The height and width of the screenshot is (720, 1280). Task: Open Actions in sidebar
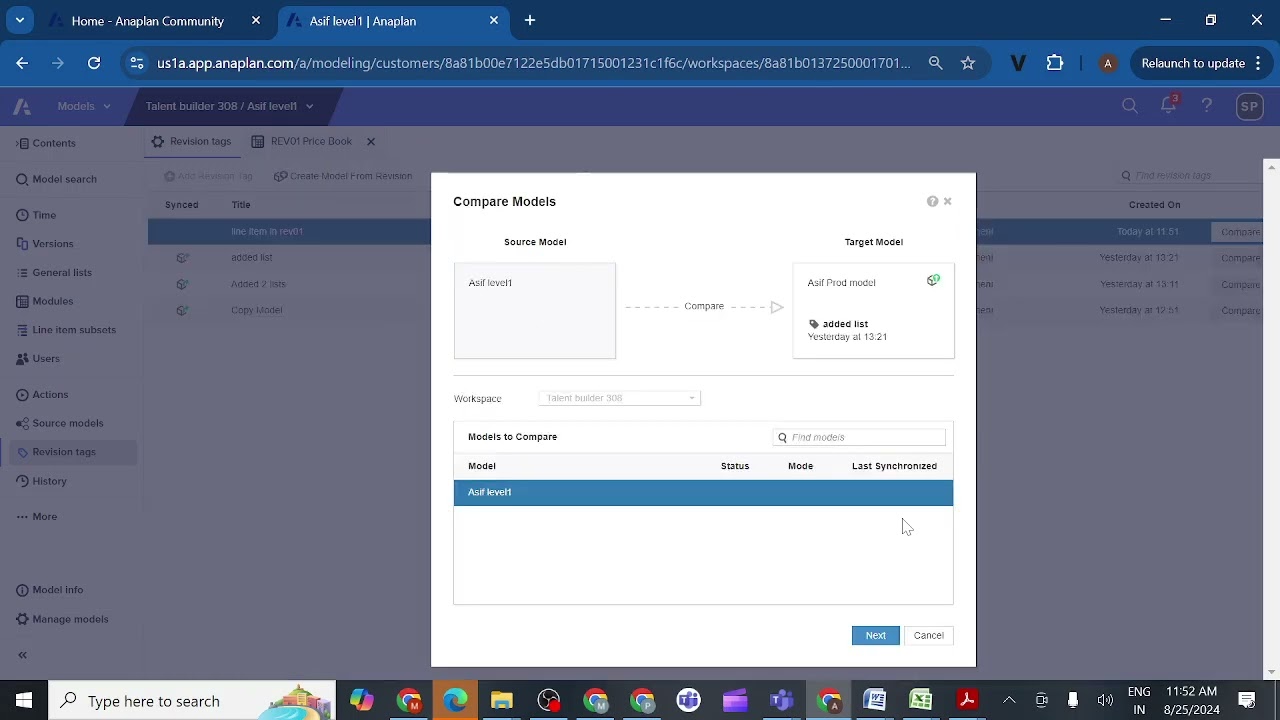pyautogui.click(x=42, y=394)
